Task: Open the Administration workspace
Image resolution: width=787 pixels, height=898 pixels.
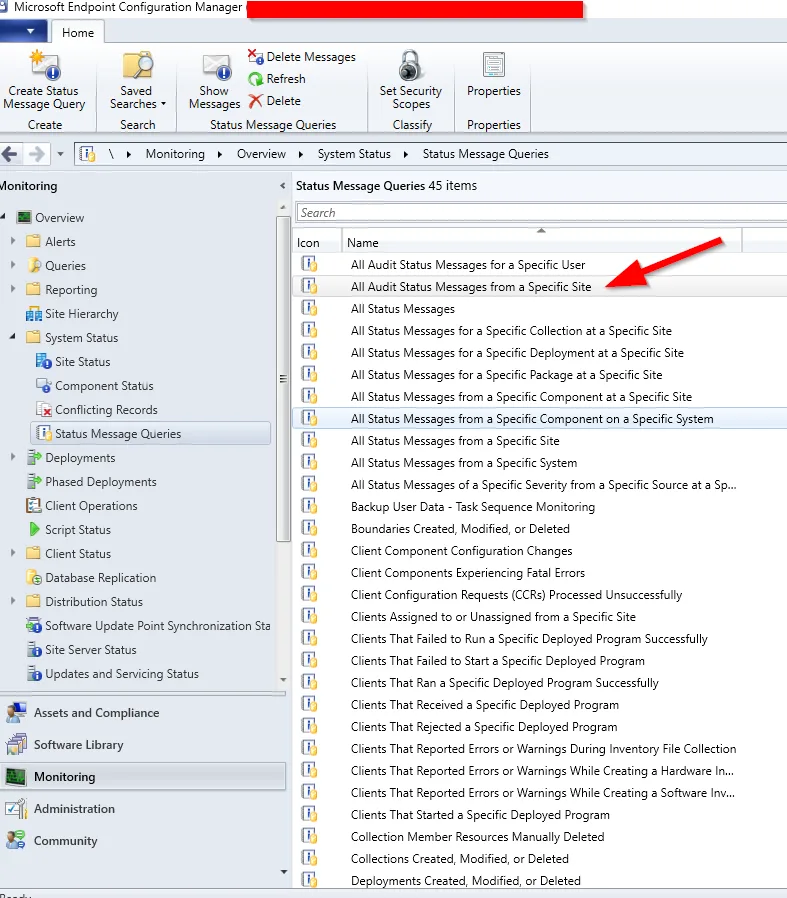Action: coord(74,809)
